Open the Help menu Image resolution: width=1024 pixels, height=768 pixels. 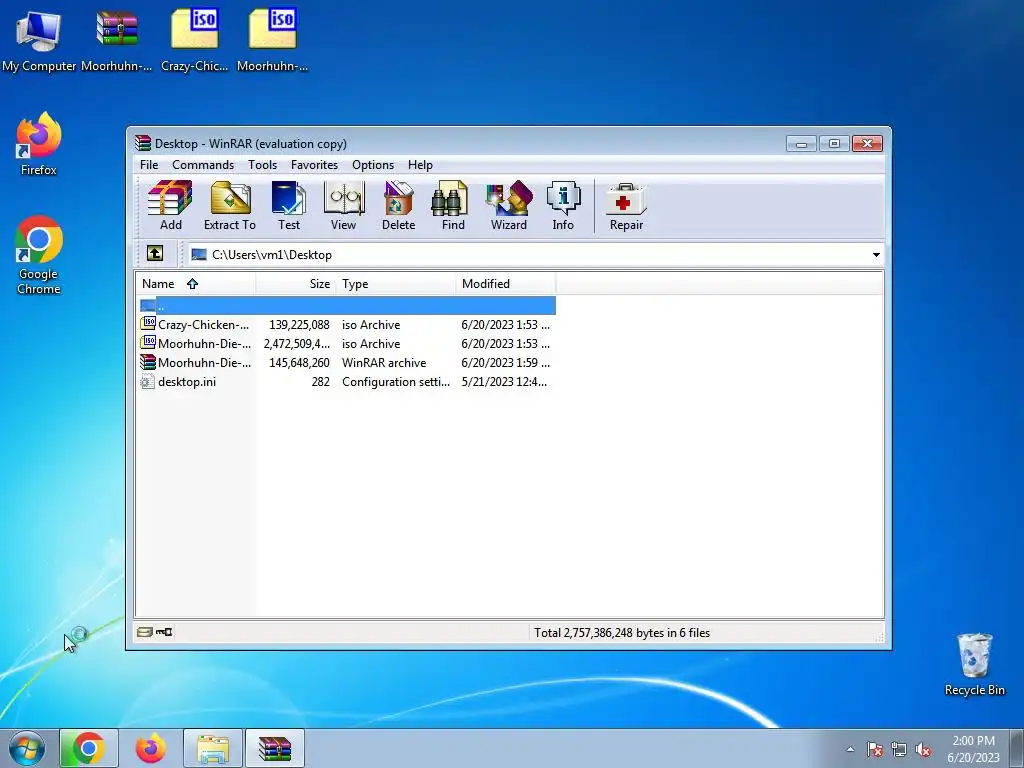421,165
